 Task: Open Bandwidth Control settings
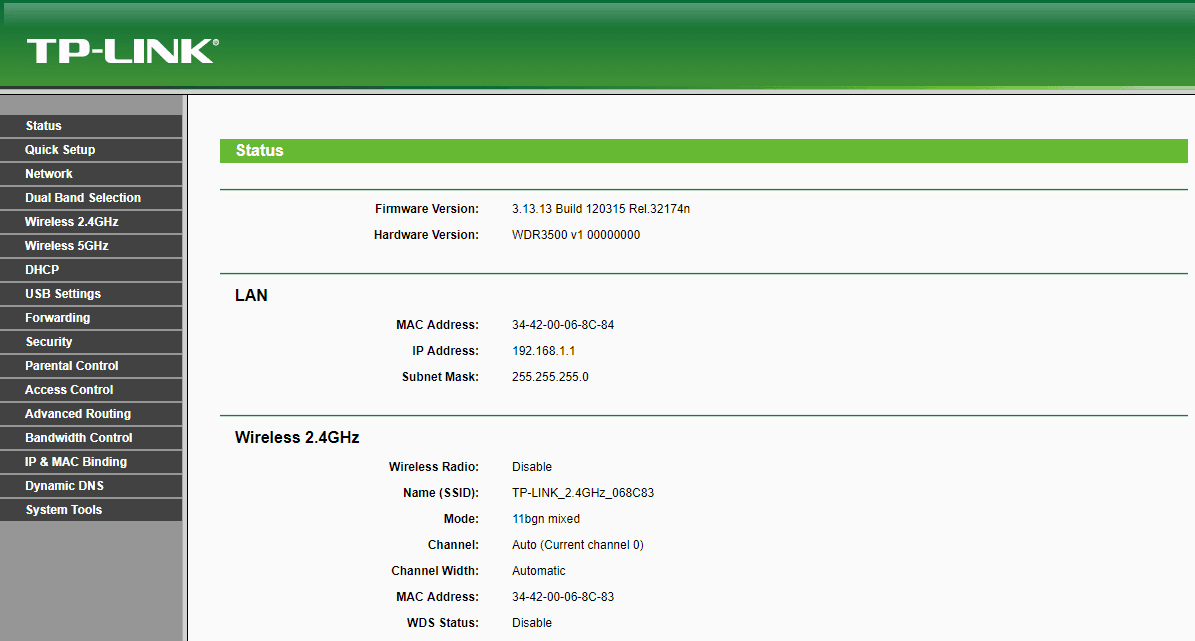tap(76, 437)
